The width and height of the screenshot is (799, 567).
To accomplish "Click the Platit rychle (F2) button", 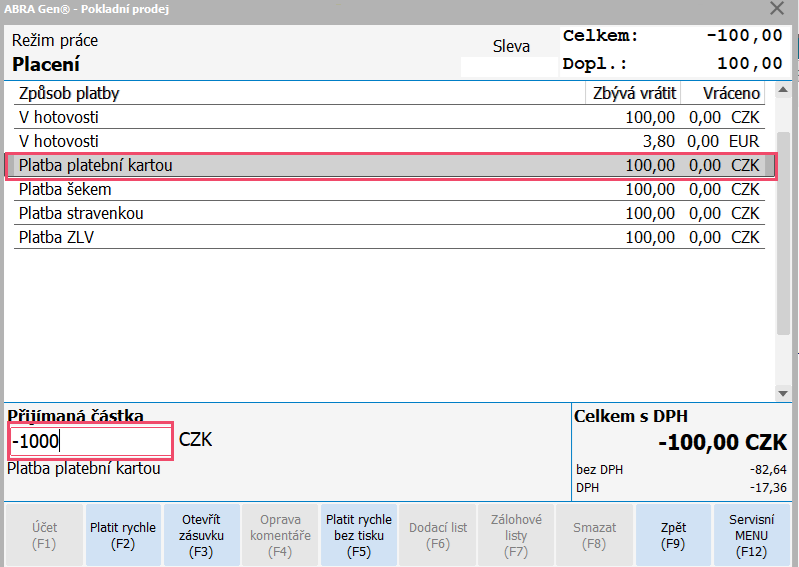I will tap(123, 535).
